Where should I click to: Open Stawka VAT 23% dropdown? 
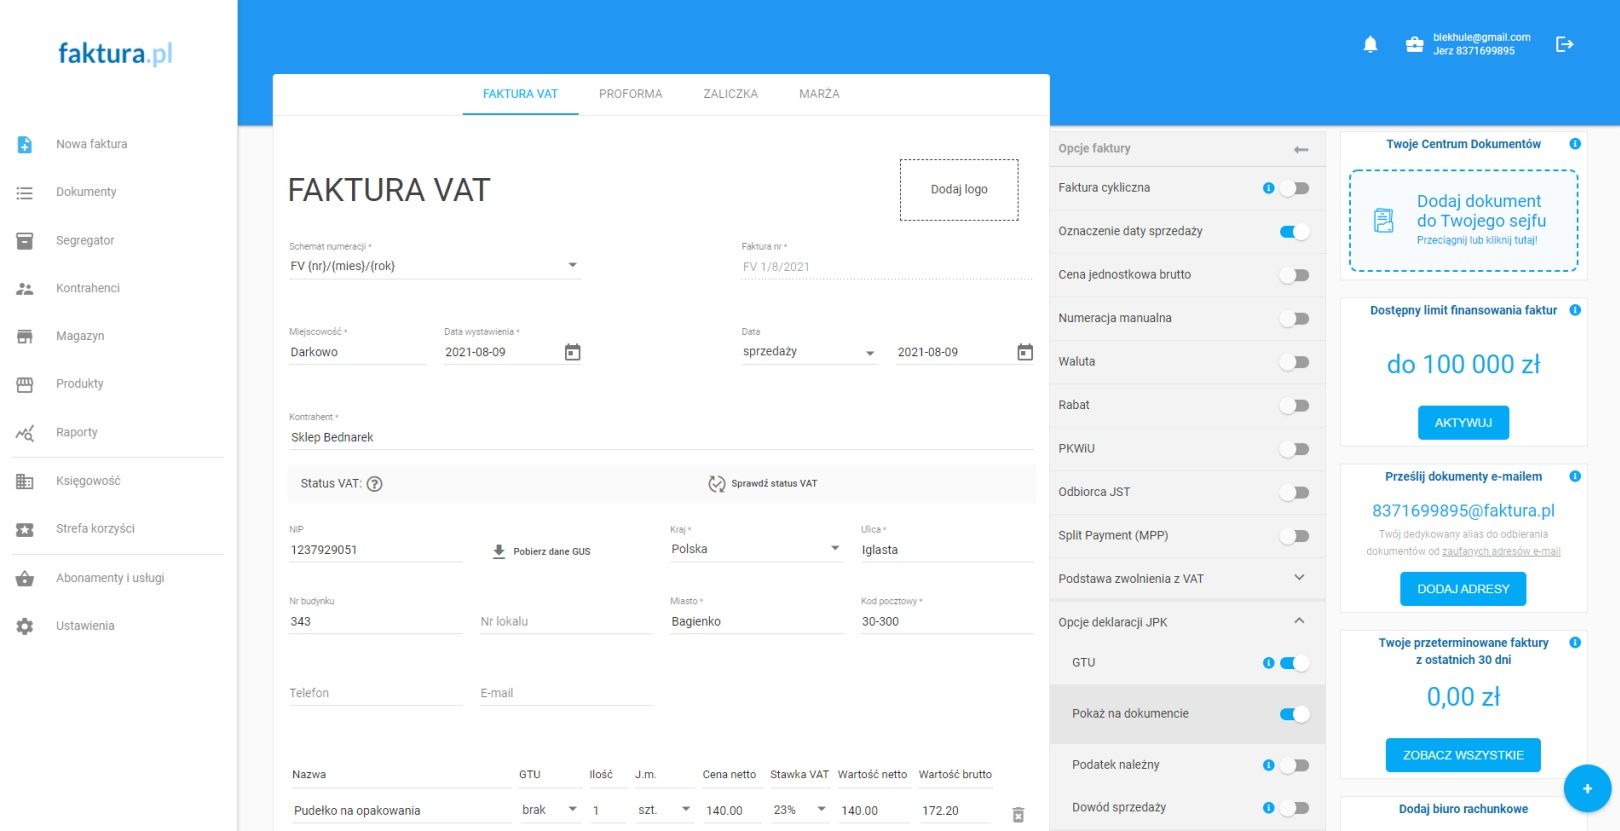(x=800, y=810)
